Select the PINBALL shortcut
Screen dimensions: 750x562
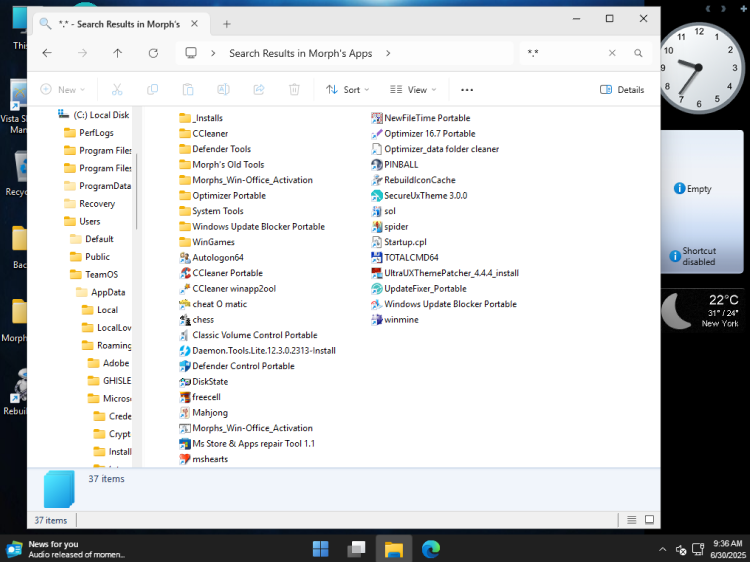click(395, 165)
